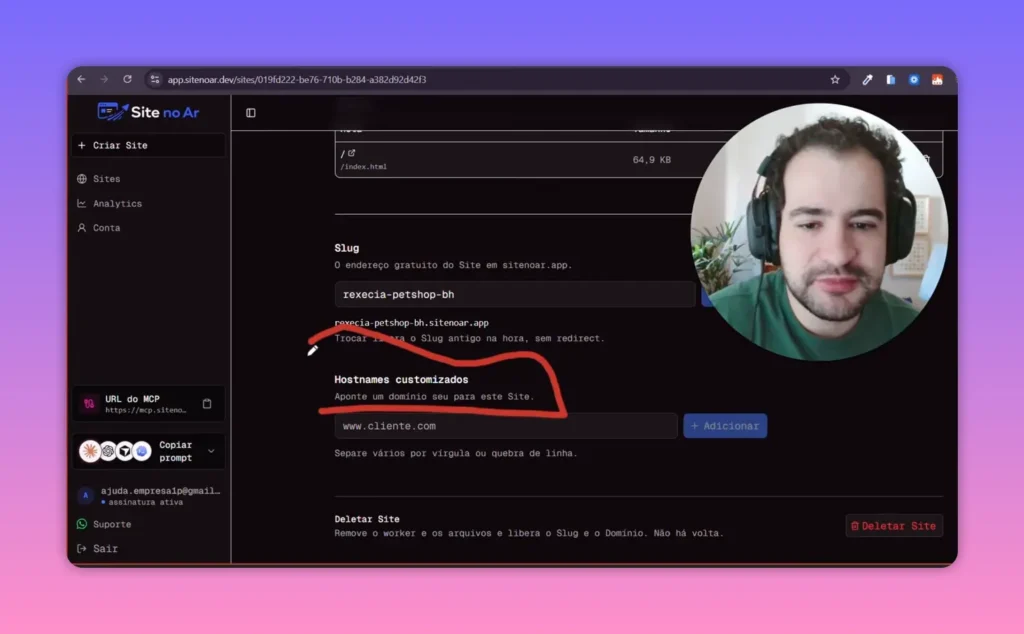Click the browser forward arrow

(x=104, y=79)
